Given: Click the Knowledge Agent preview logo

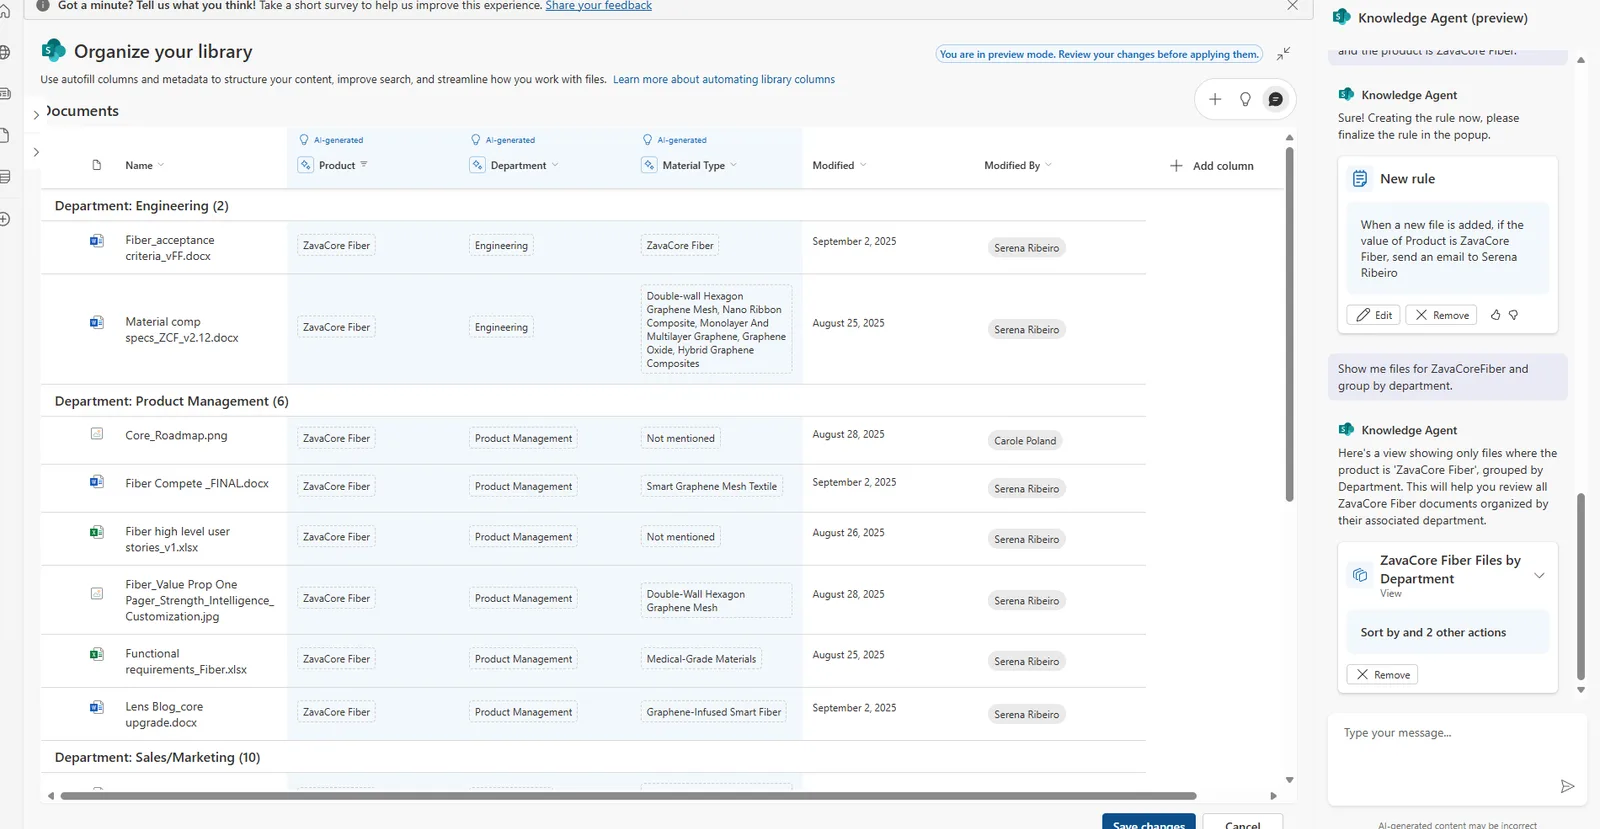Looking at the screenshot, I should coord(1342,17).
